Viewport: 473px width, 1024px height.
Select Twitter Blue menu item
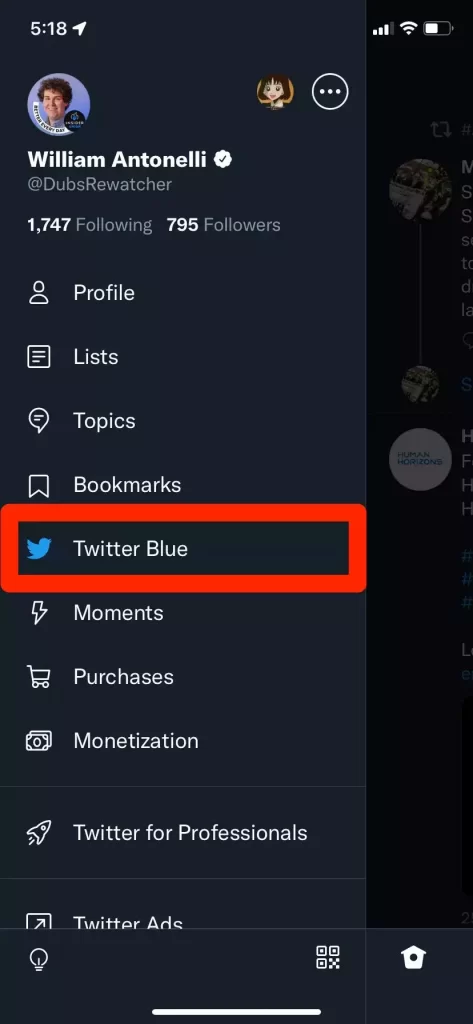(183, 549)
